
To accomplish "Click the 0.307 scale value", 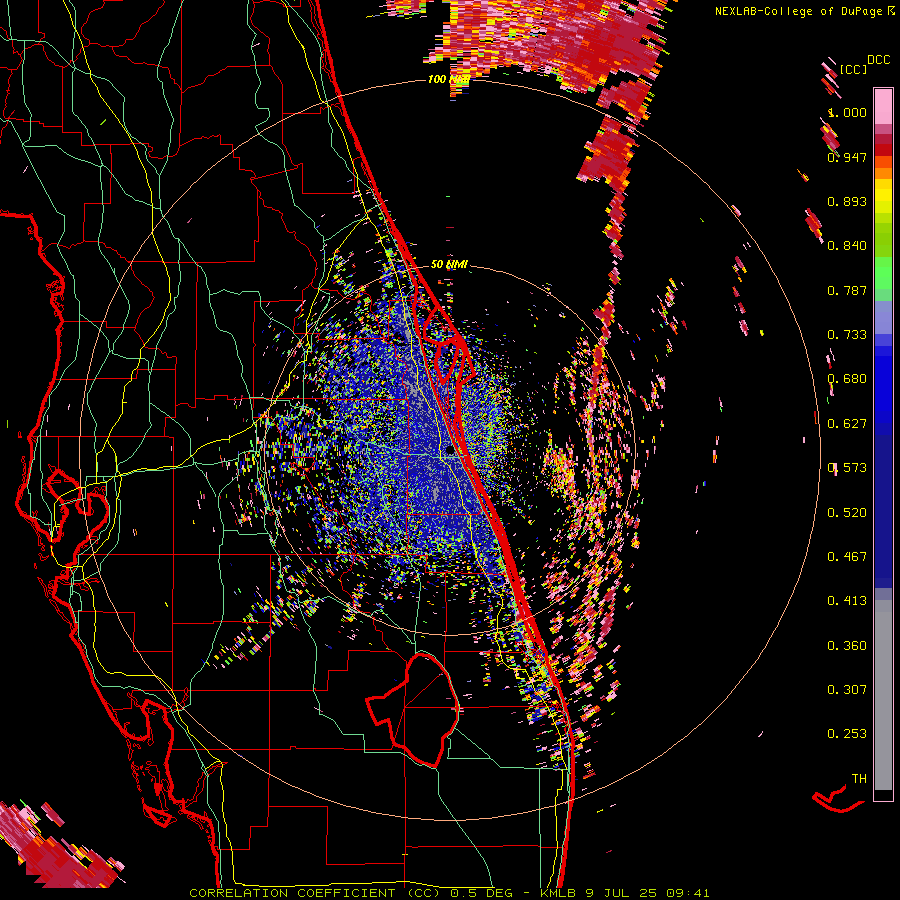I will click(x=847, y=690).
